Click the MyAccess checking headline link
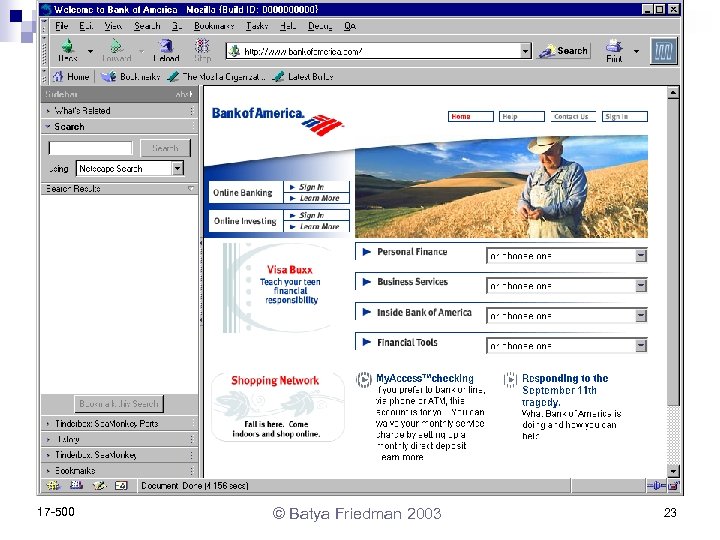Image resolution: width=720 pixels, height=540 pixels. (x=425, y=378)
